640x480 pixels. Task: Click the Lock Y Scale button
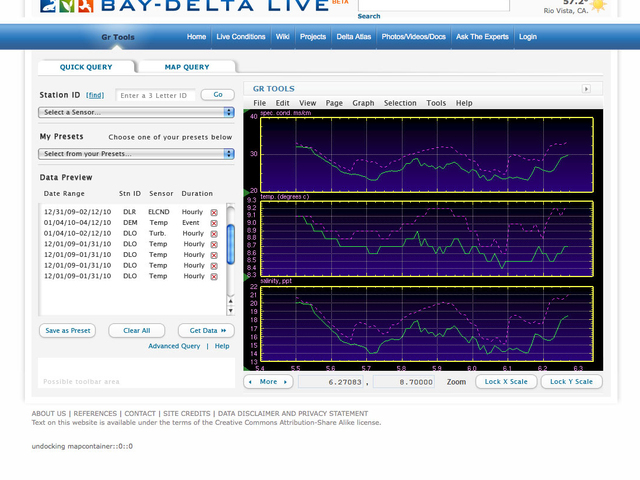pos(571,382)
